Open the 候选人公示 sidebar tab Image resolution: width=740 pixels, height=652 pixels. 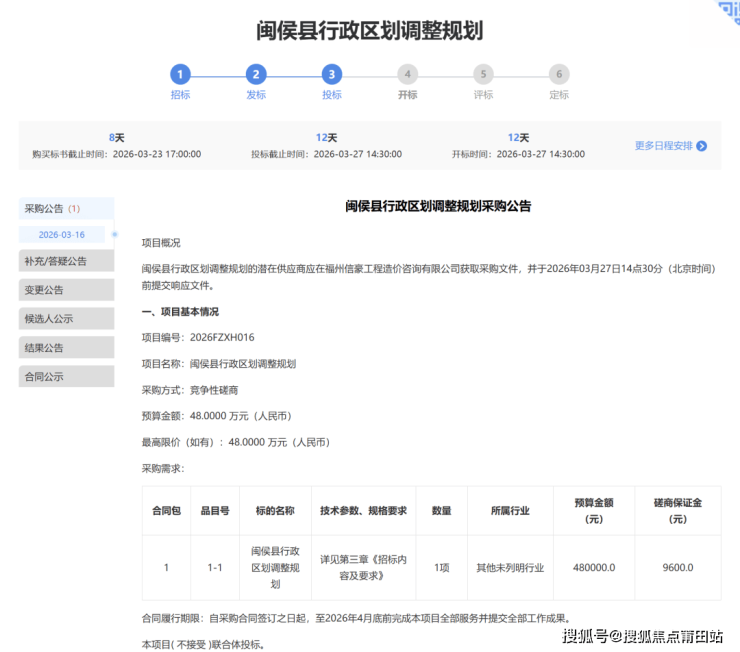(66, 319)
